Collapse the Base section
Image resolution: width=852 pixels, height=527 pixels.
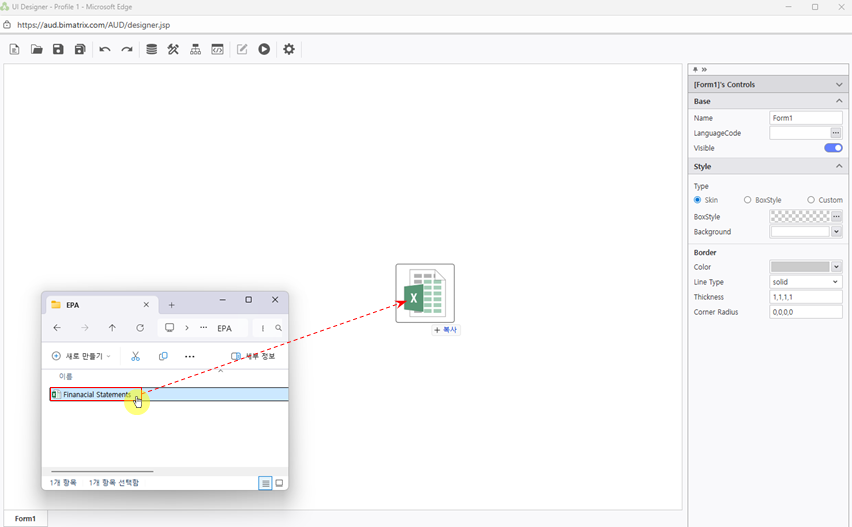click(x=839, y=101)
